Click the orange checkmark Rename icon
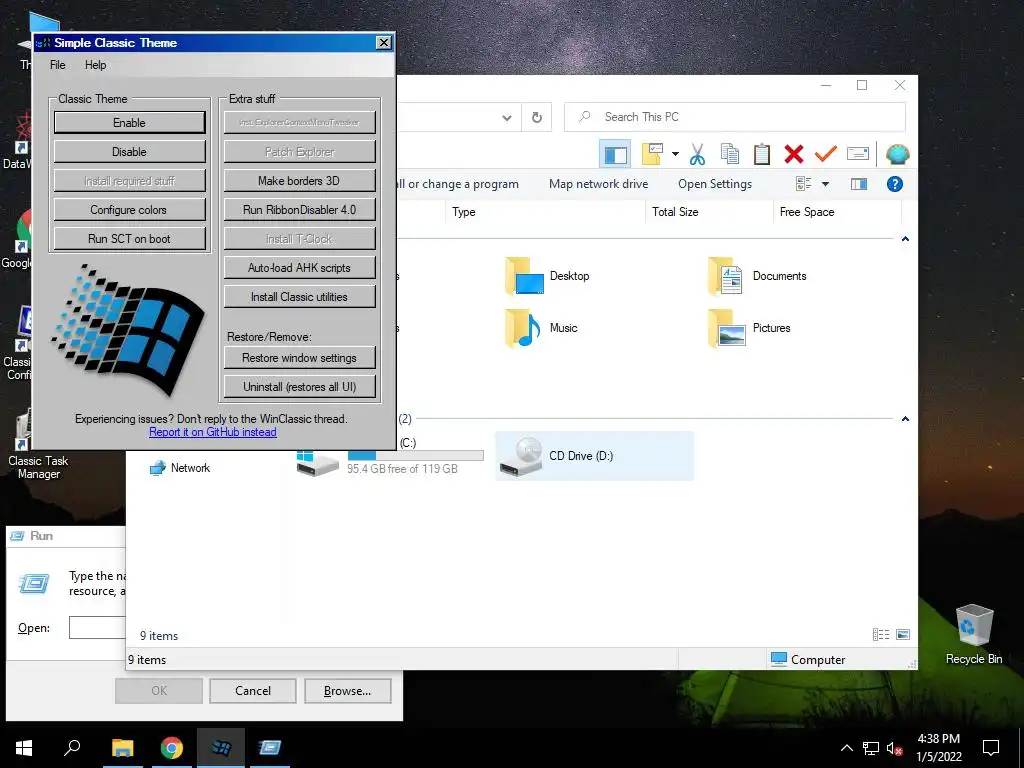Screen dimensions: 1024x768 pyautogui.click(x=825, y=153)
